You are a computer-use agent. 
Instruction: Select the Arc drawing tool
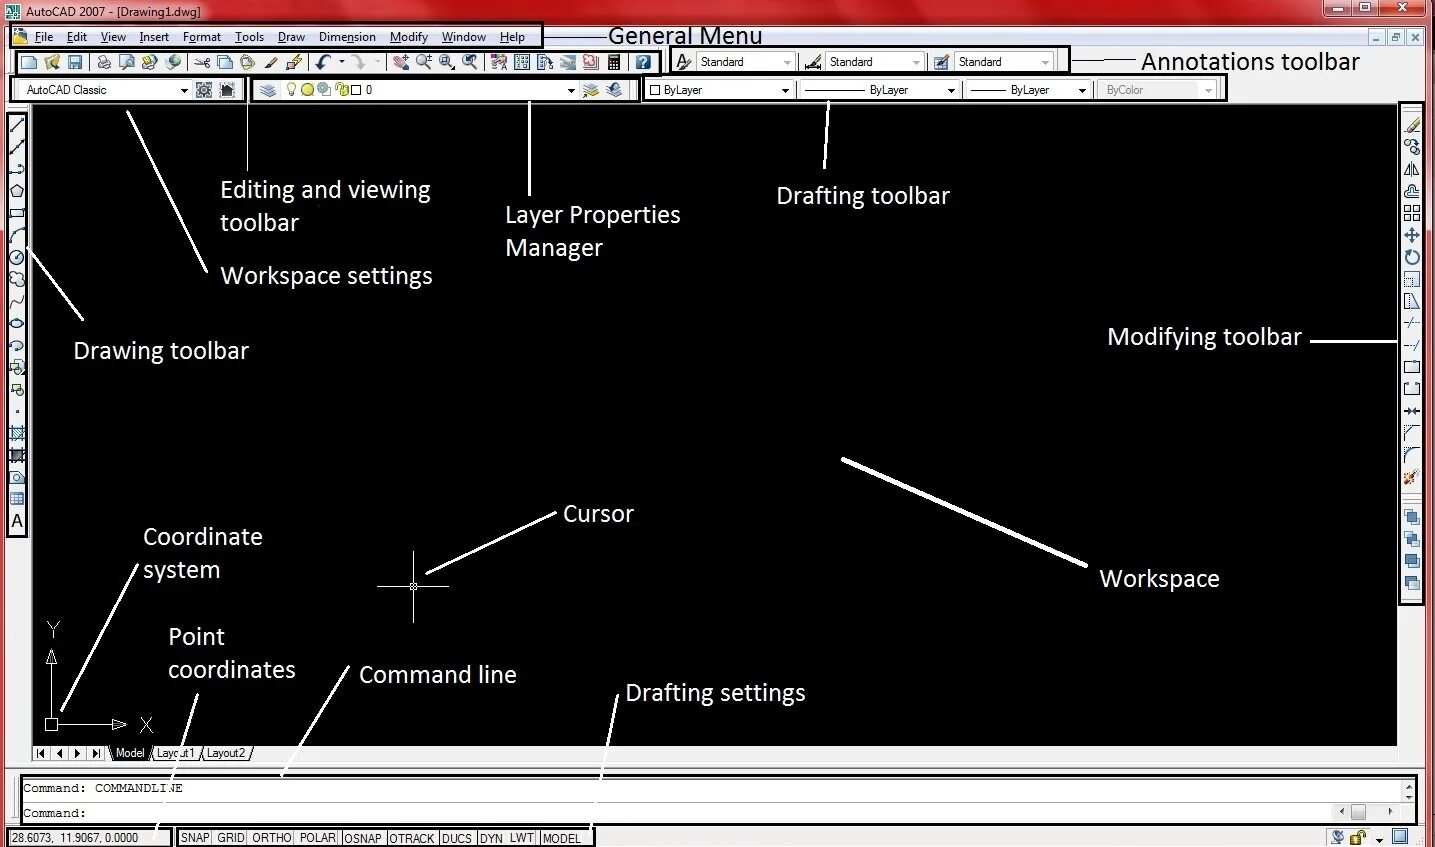[17, 235]
